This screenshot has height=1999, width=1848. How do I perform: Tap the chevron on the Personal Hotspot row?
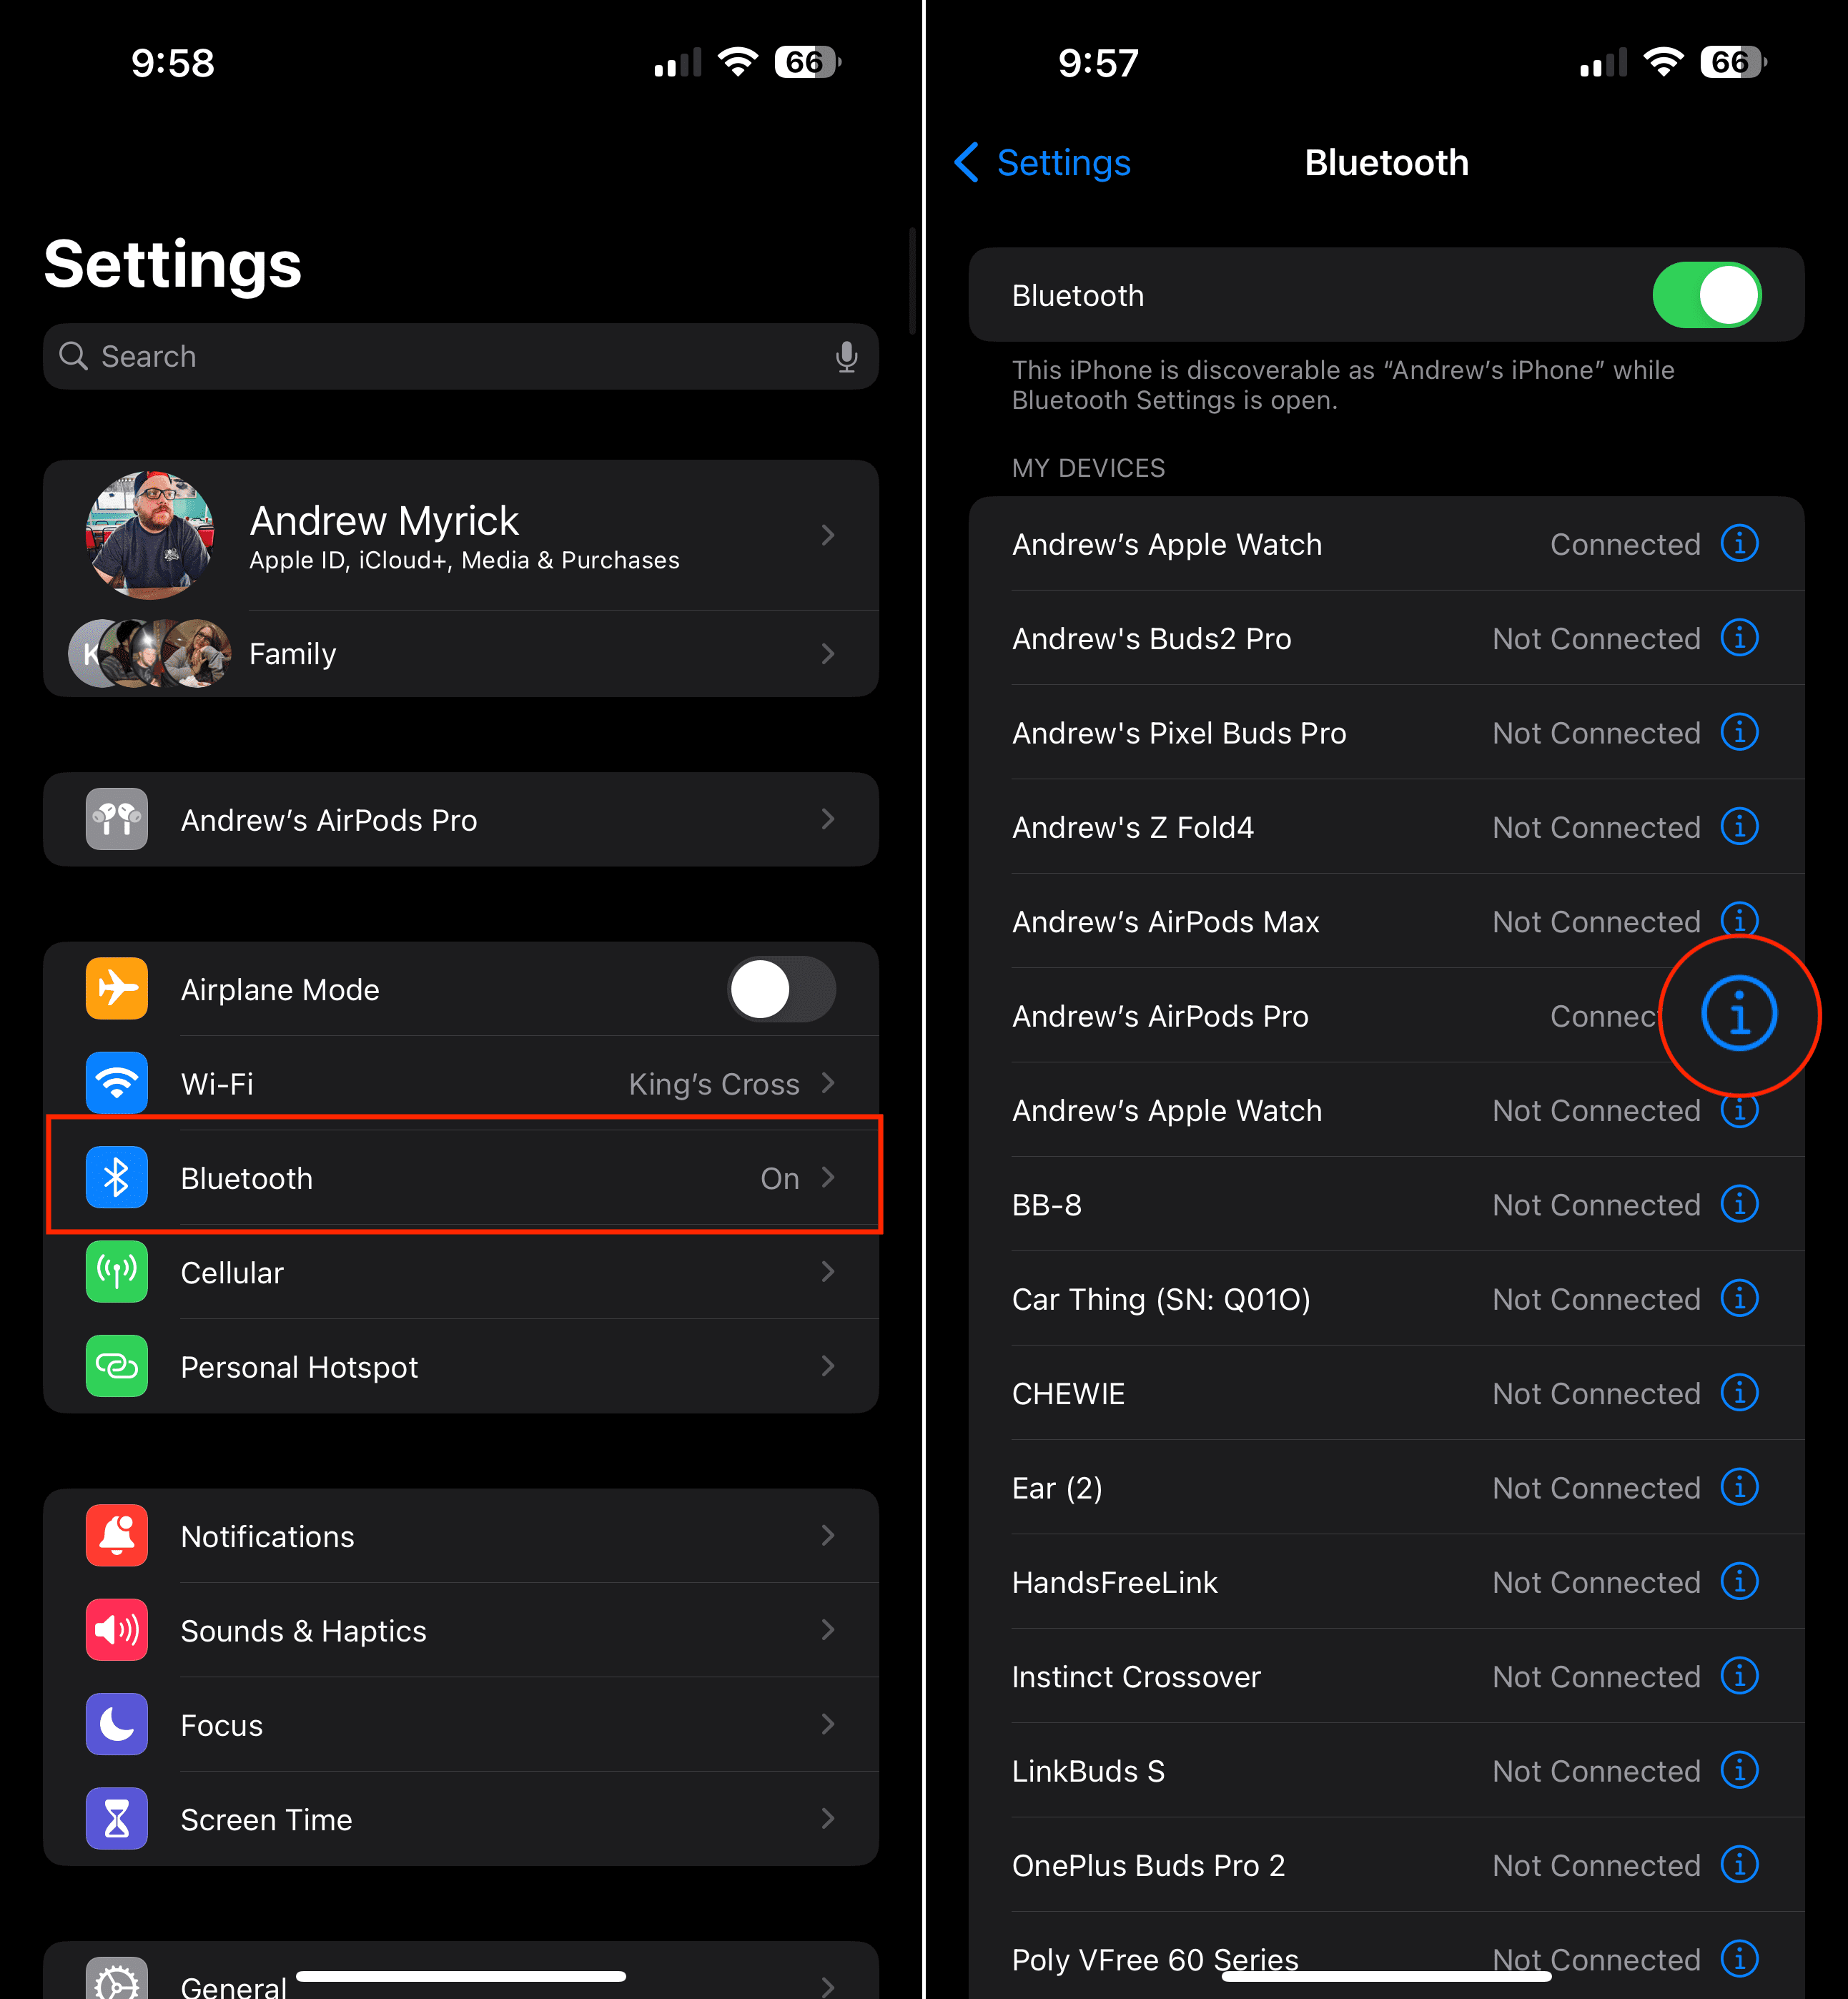(828, 1365)
